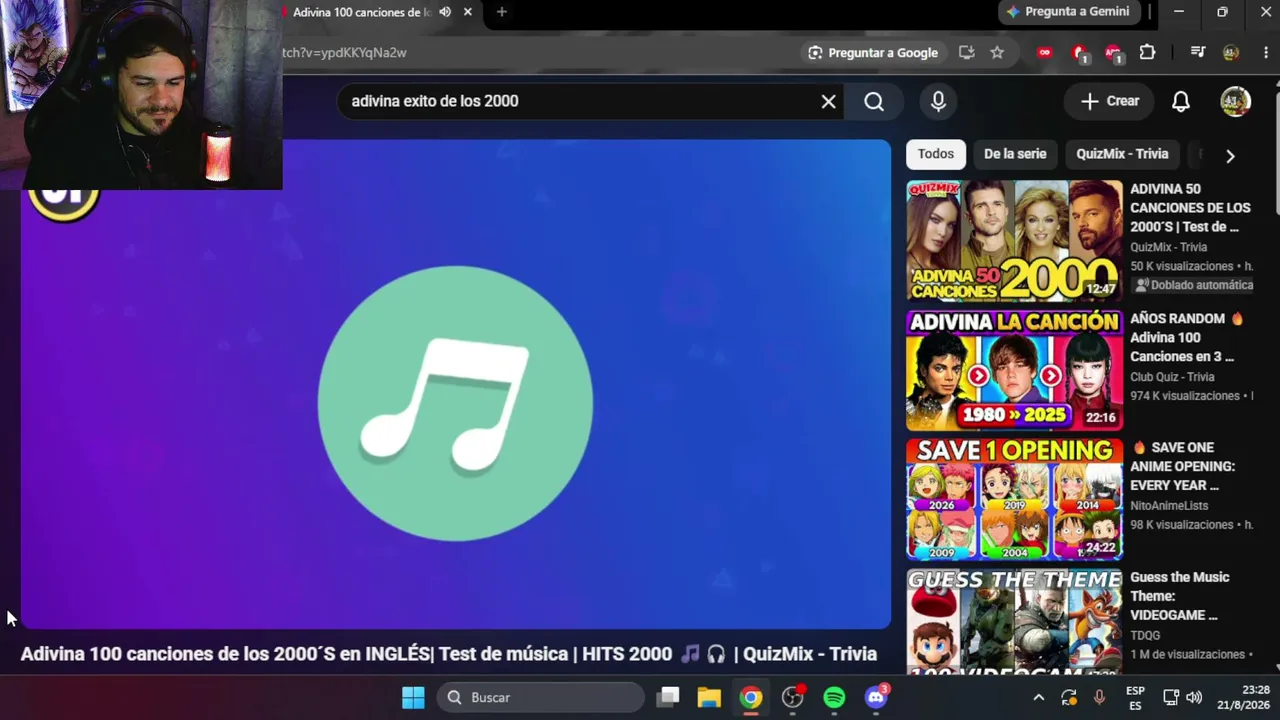Screen dimensions: 1280x720
Task: Open network settings tray icon
Action: click(x=1171, y=697)
